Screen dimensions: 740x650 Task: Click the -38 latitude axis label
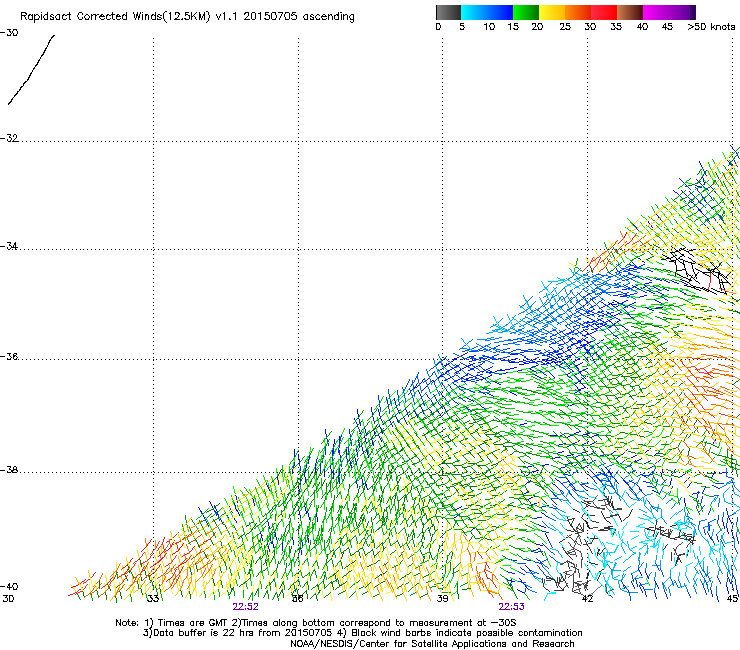tap(9, 470)
